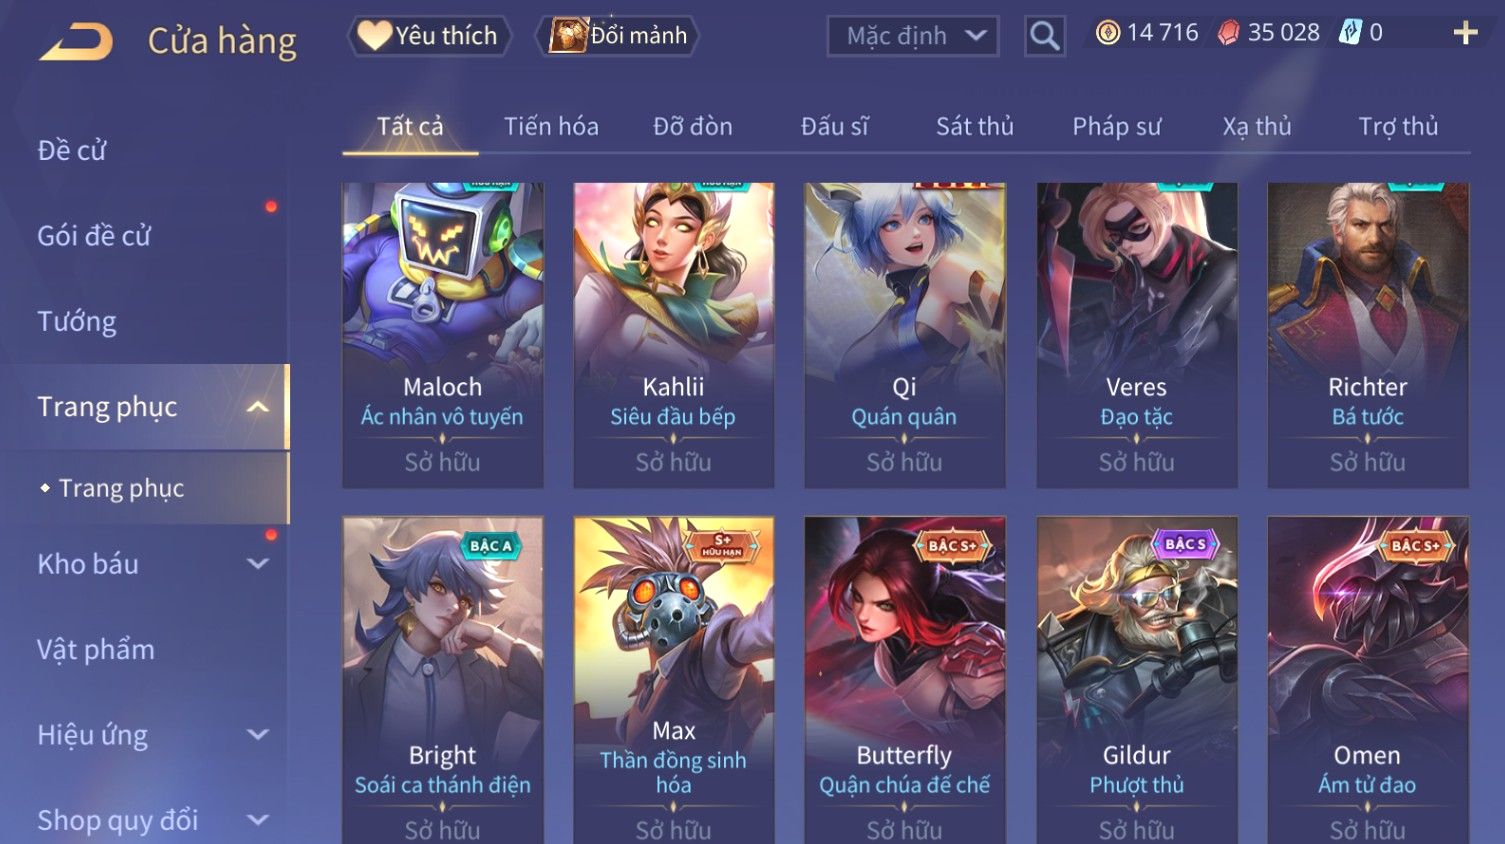Collapse the Trang phục sidebar section
The image size is (1505, 844).
(x=258, y=407)
